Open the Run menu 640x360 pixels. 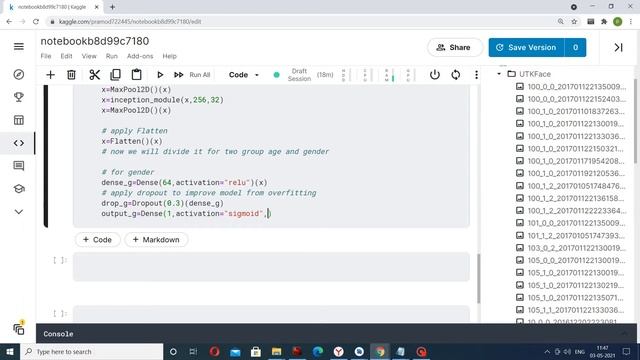coord(111,56)
